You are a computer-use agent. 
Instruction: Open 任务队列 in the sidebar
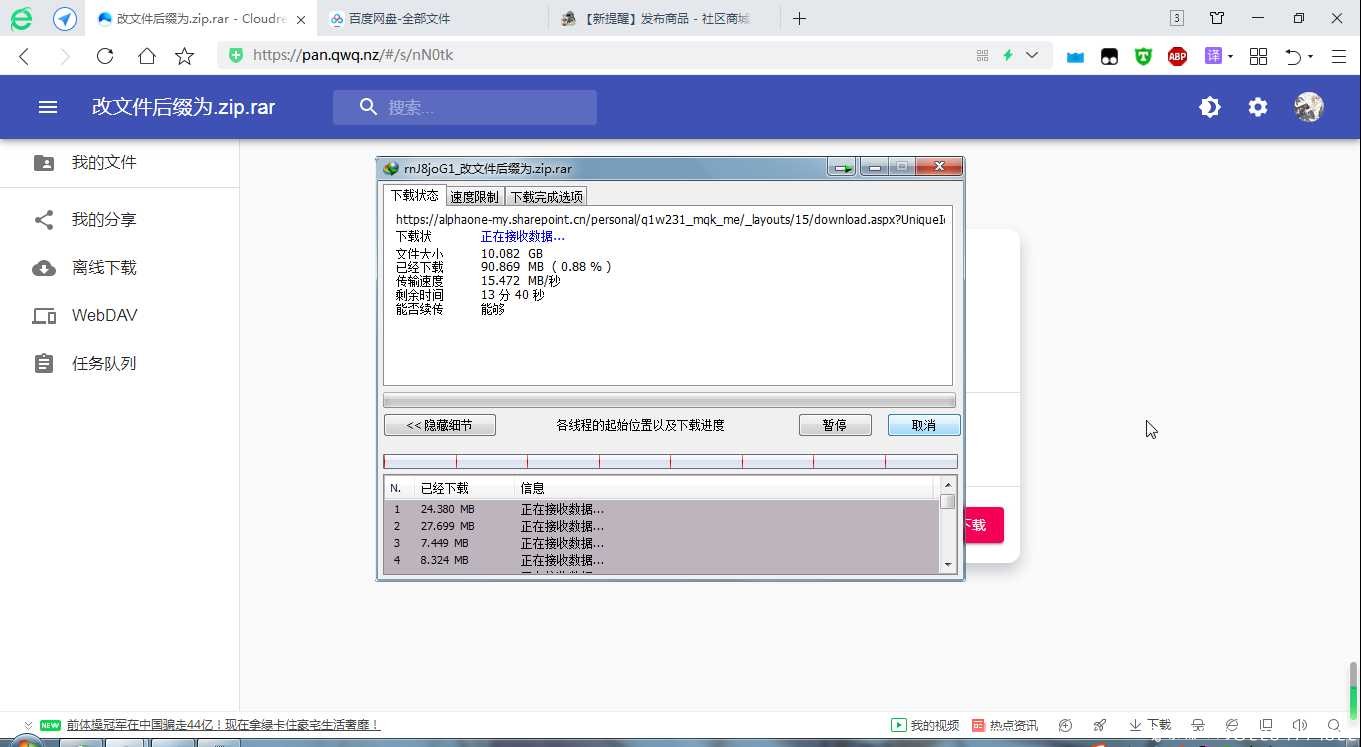tap(119, 364)
